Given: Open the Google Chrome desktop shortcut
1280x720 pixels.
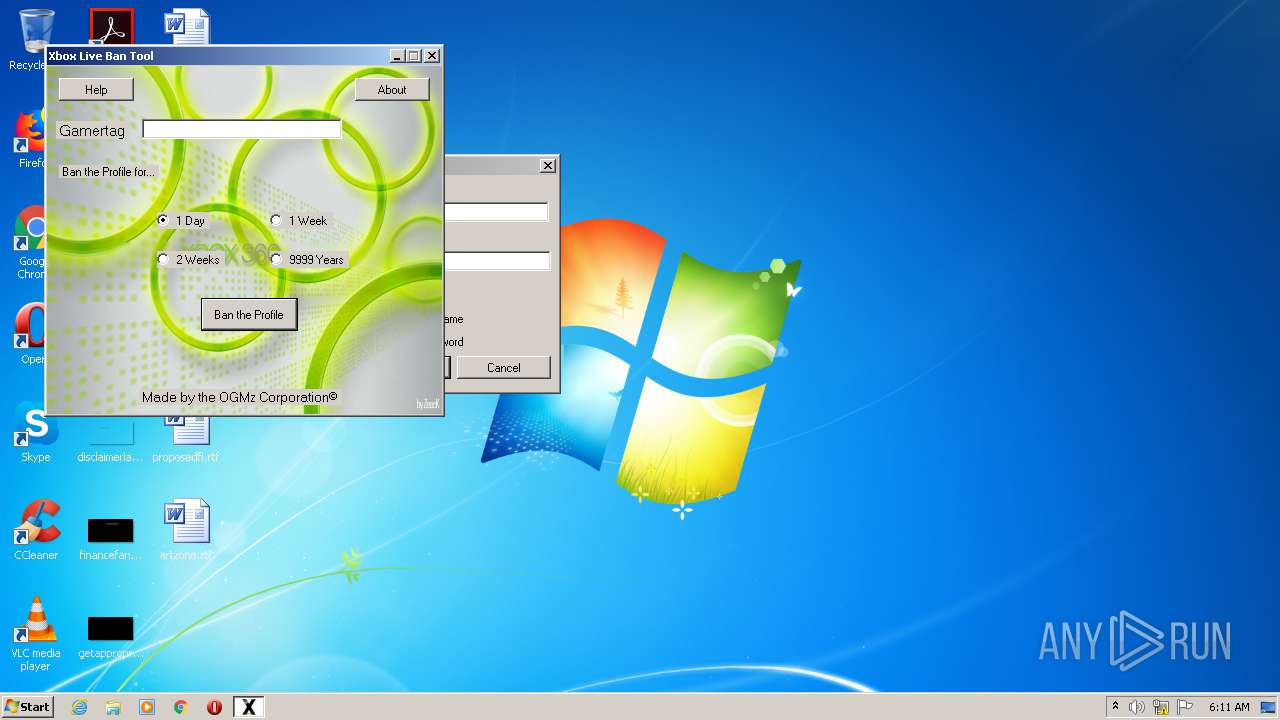Looking at the screenshot, I should click(x=30, y=243).
